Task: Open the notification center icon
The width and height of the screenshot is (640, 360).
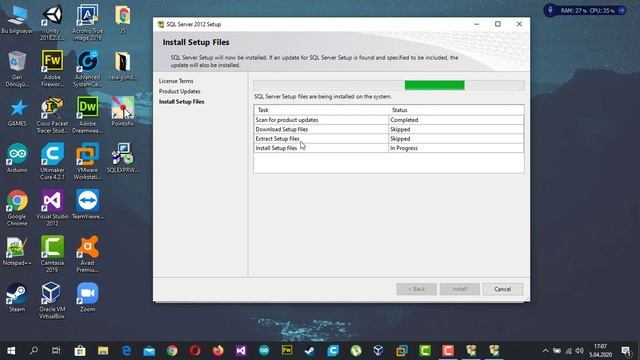Action: (627, 351)
